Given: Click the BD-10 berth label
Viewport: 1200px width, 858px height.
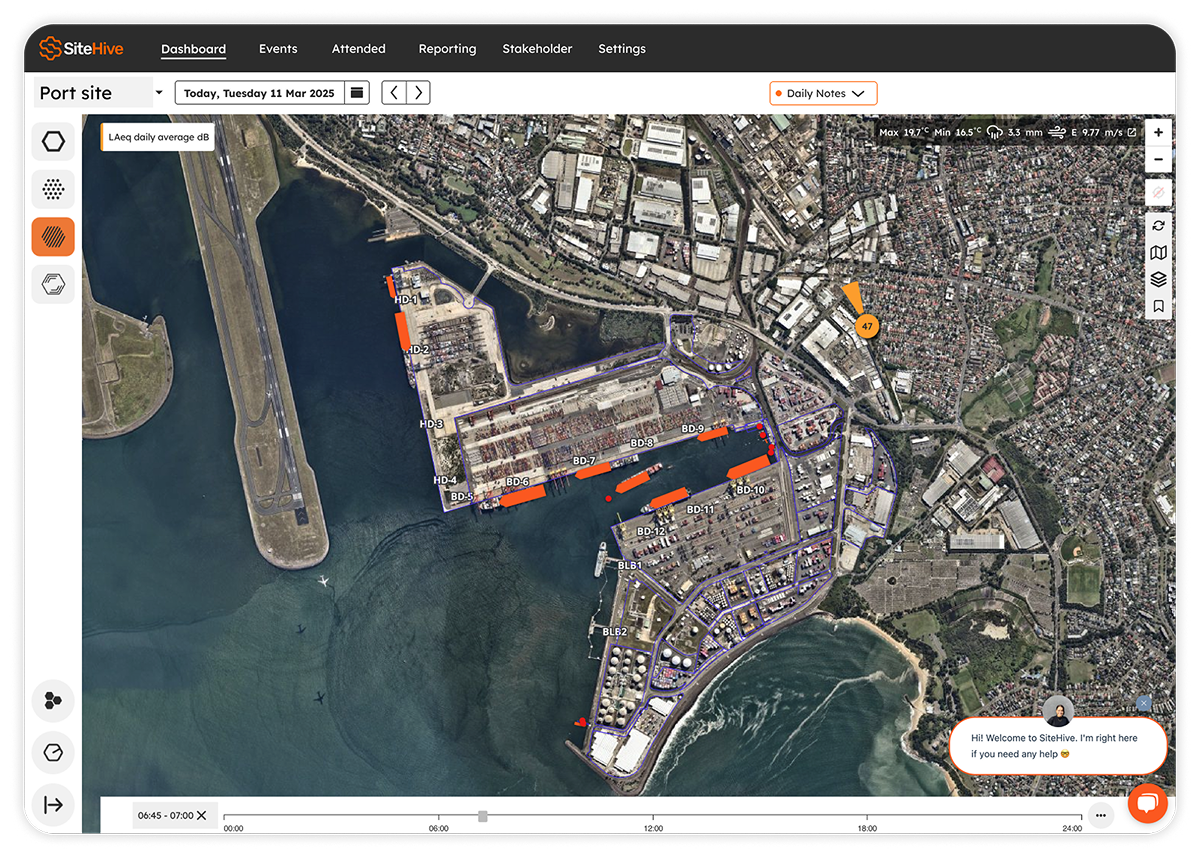Looking at the screenshot, I should [750, 490].
